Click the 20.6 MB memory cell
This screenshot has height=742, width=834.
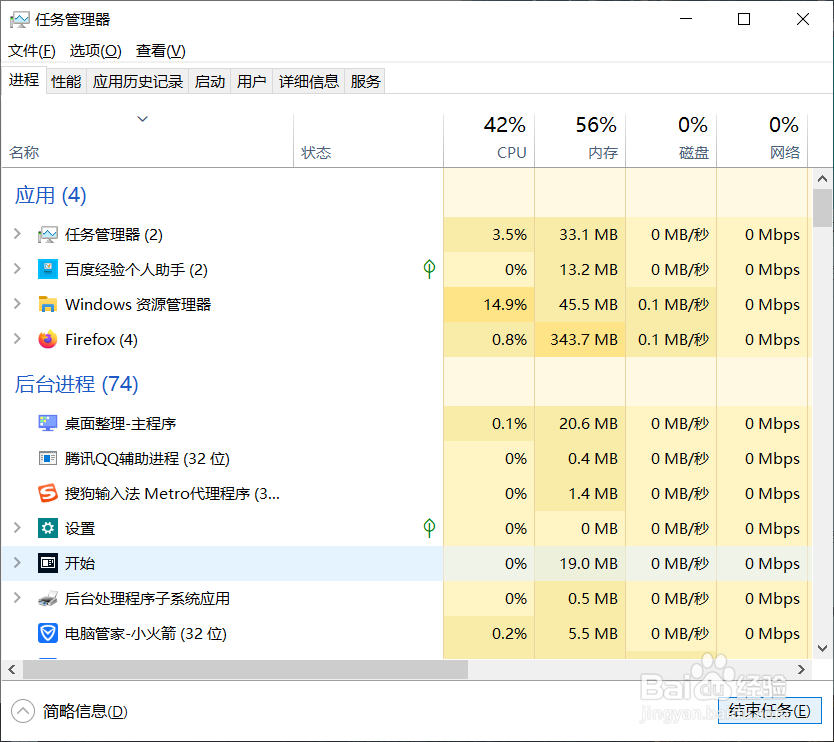pyautogui.click(x=580, y=423)
